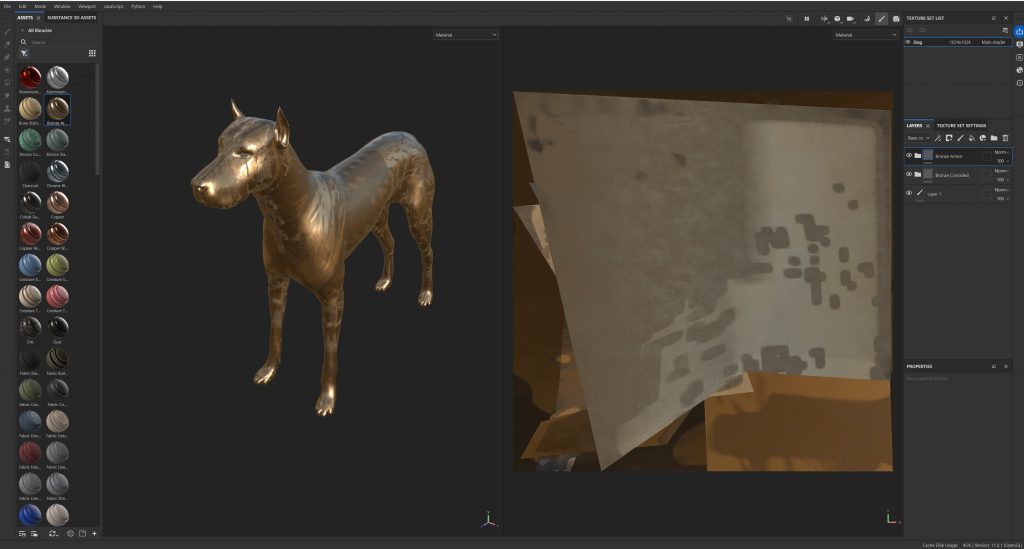The image size is (1024, 549).
Task: Click the blue export textures icon
Action: tap(1018, 31)
